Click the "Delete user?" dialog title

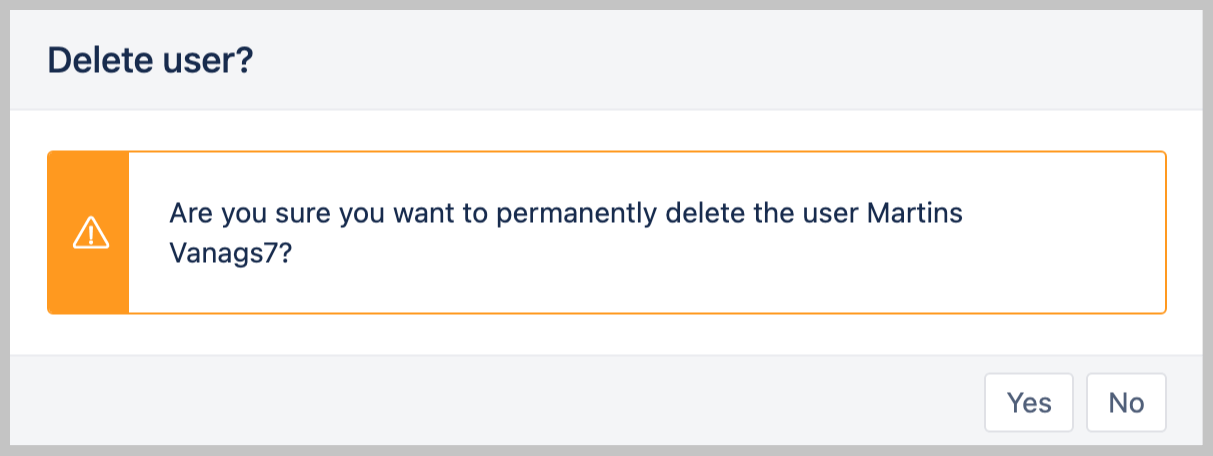(x=150, y=61)
